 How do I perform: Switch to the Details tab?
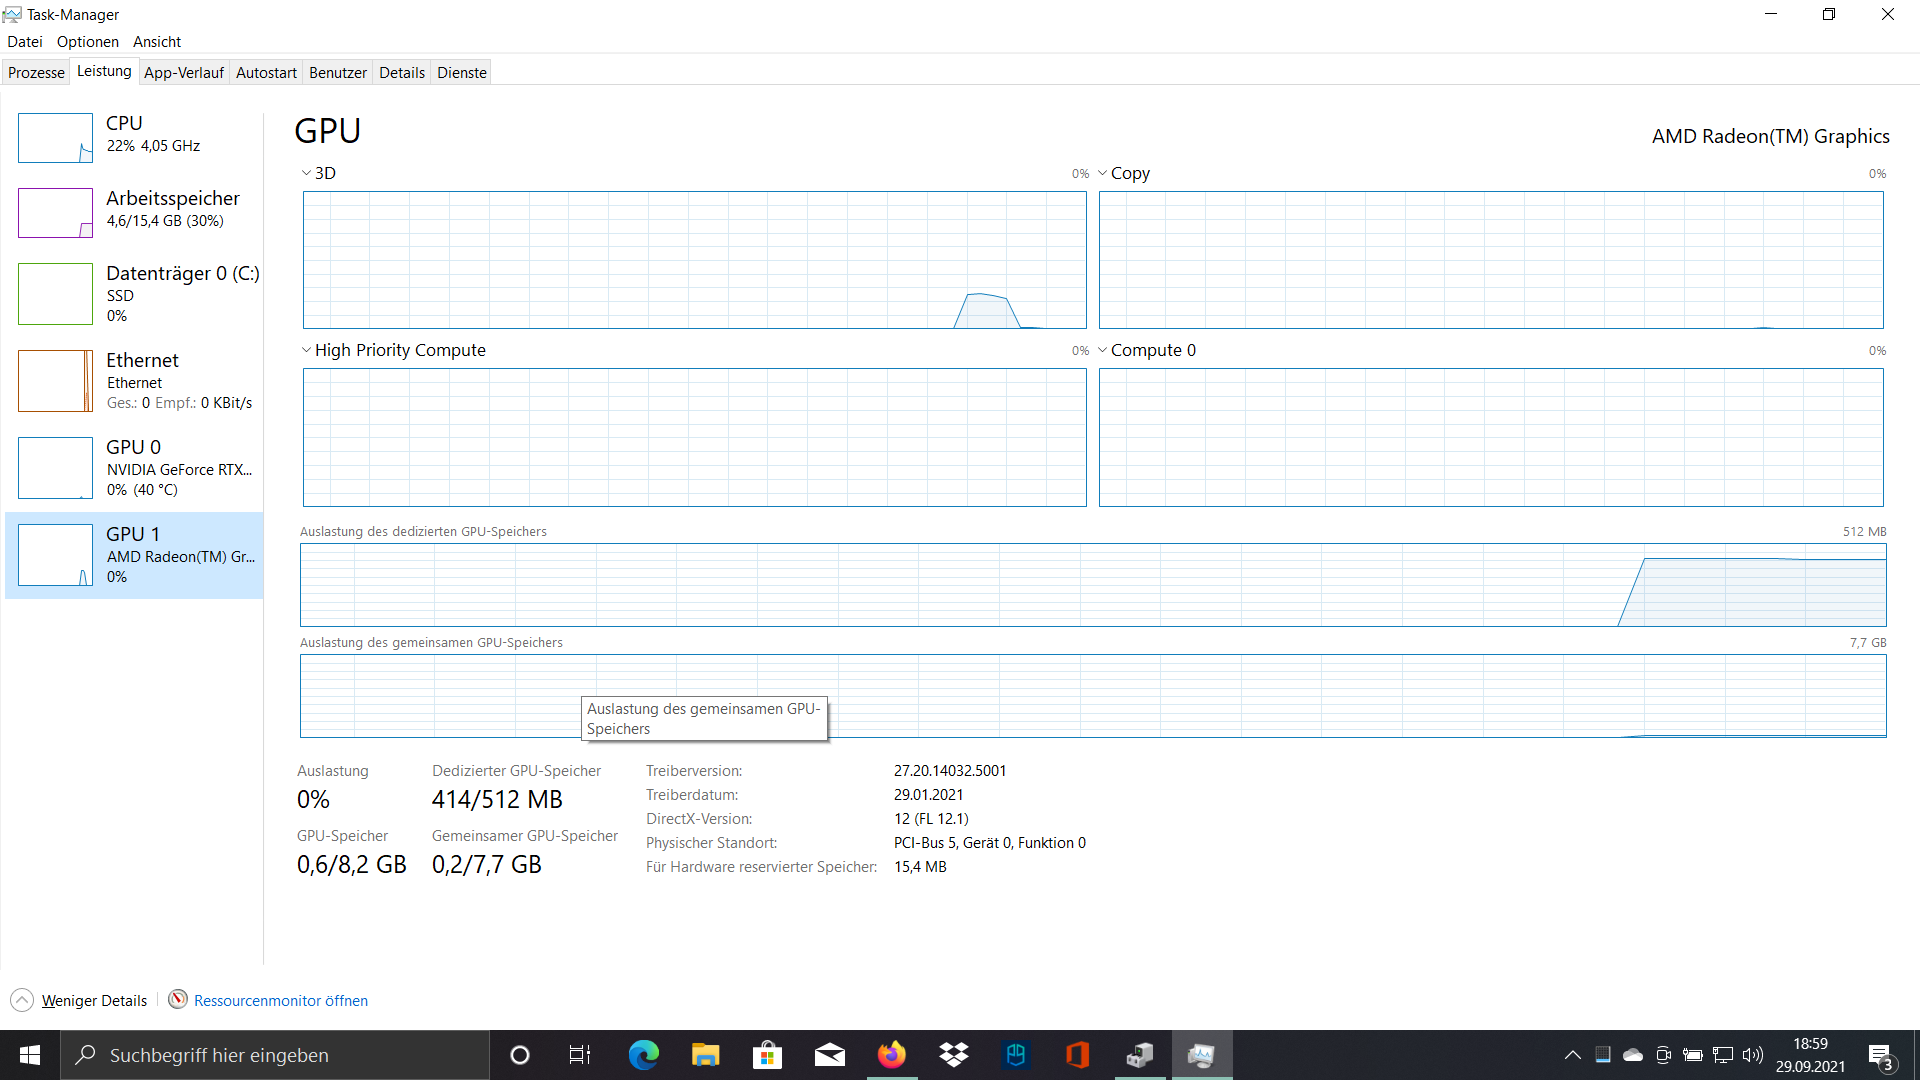click(402, 73)
